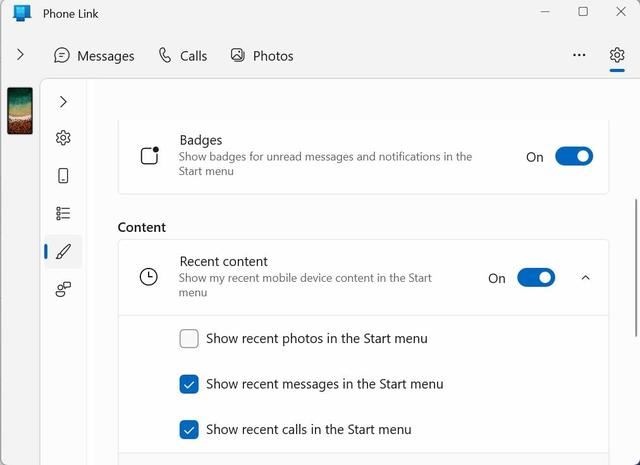Open the feedback icon in sidebar

63,289
